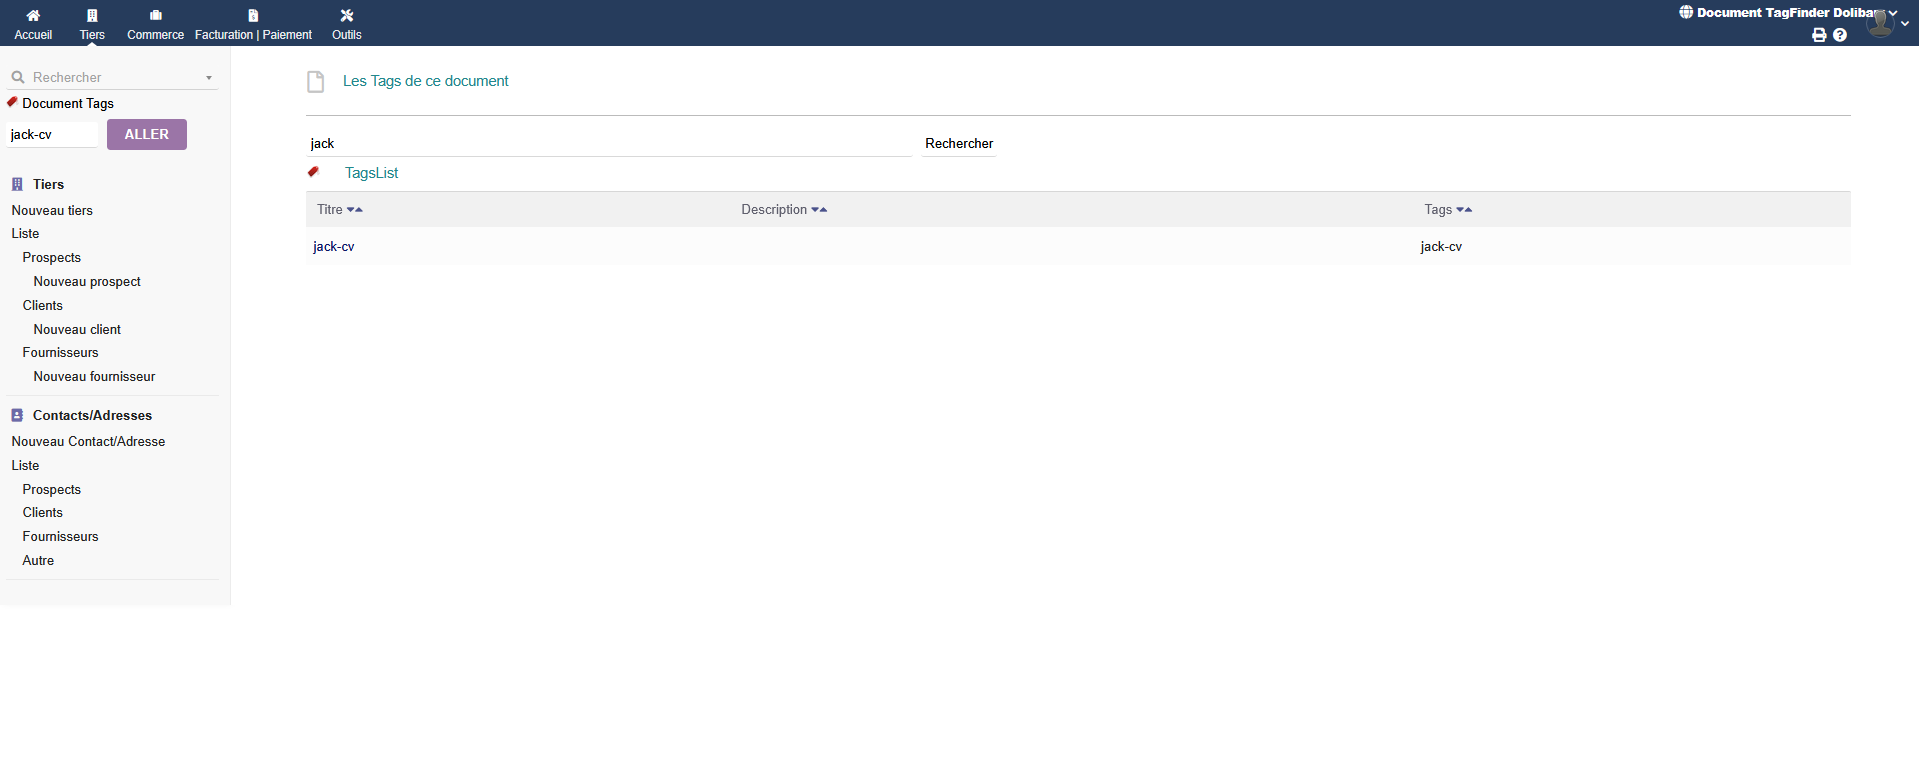Select Nouveau Contact/Adresse in sidebar

coord(88,442)
